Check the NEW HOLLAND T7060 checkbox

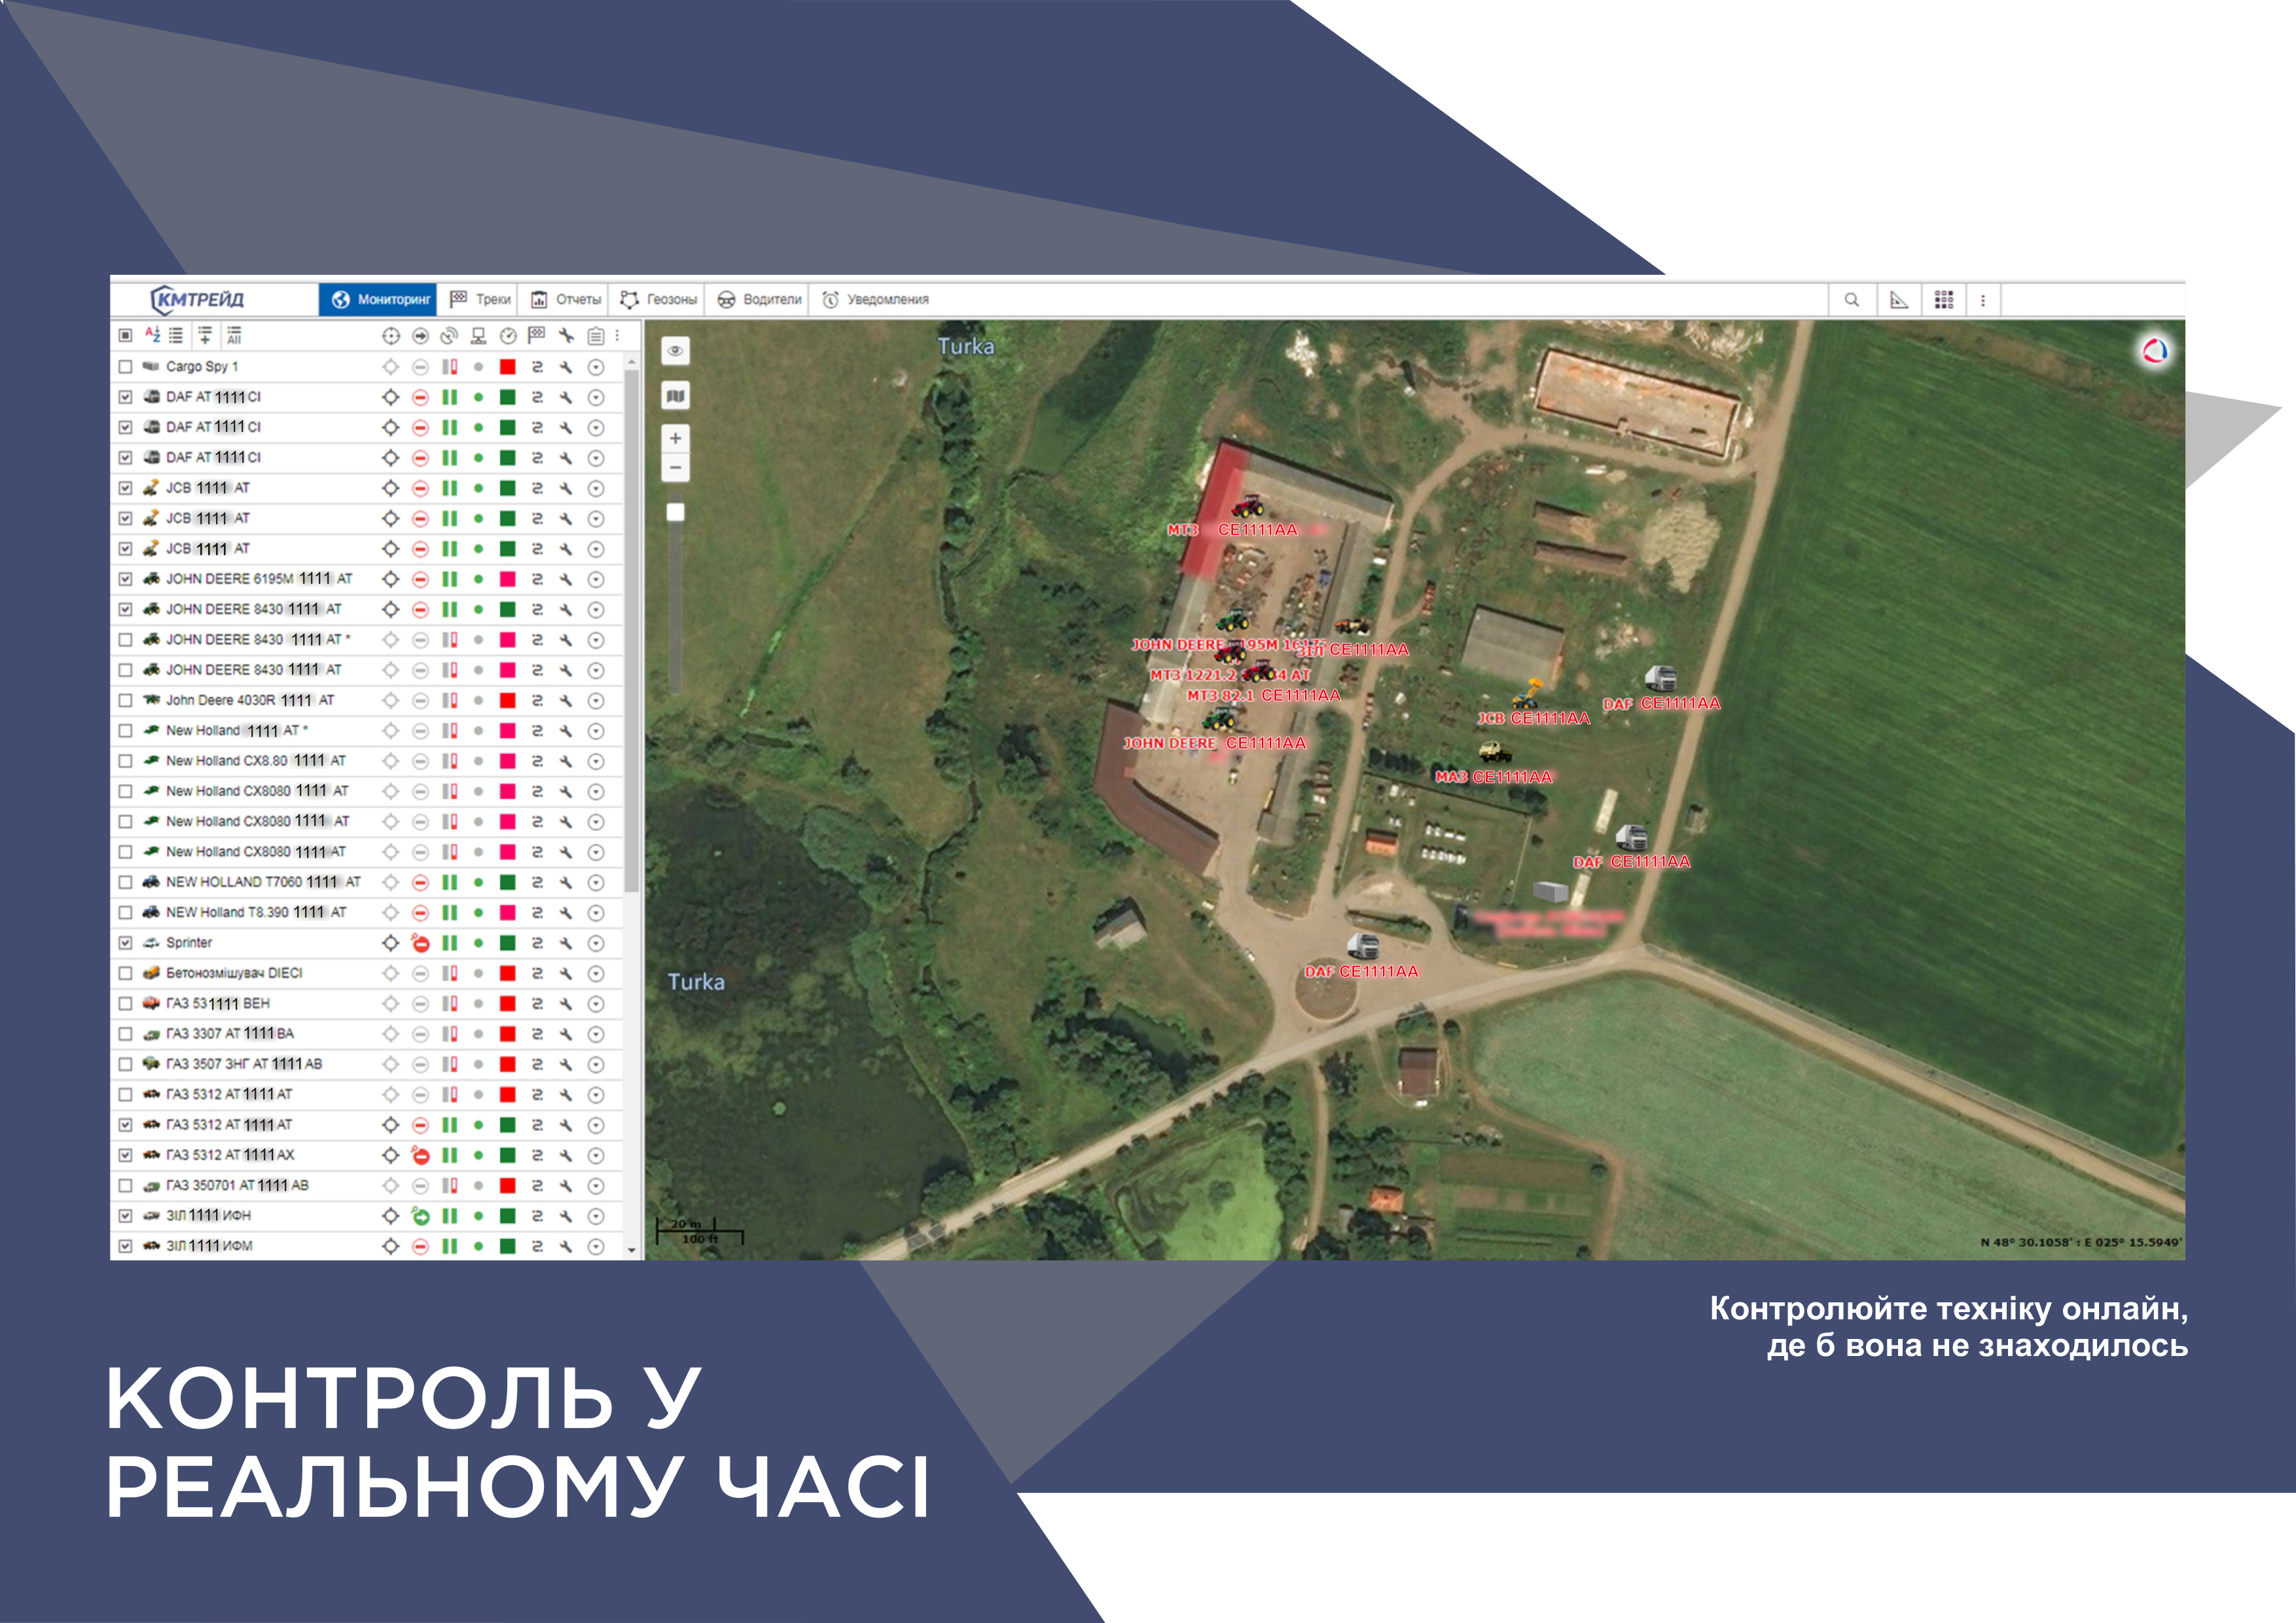tap(125, 882)
